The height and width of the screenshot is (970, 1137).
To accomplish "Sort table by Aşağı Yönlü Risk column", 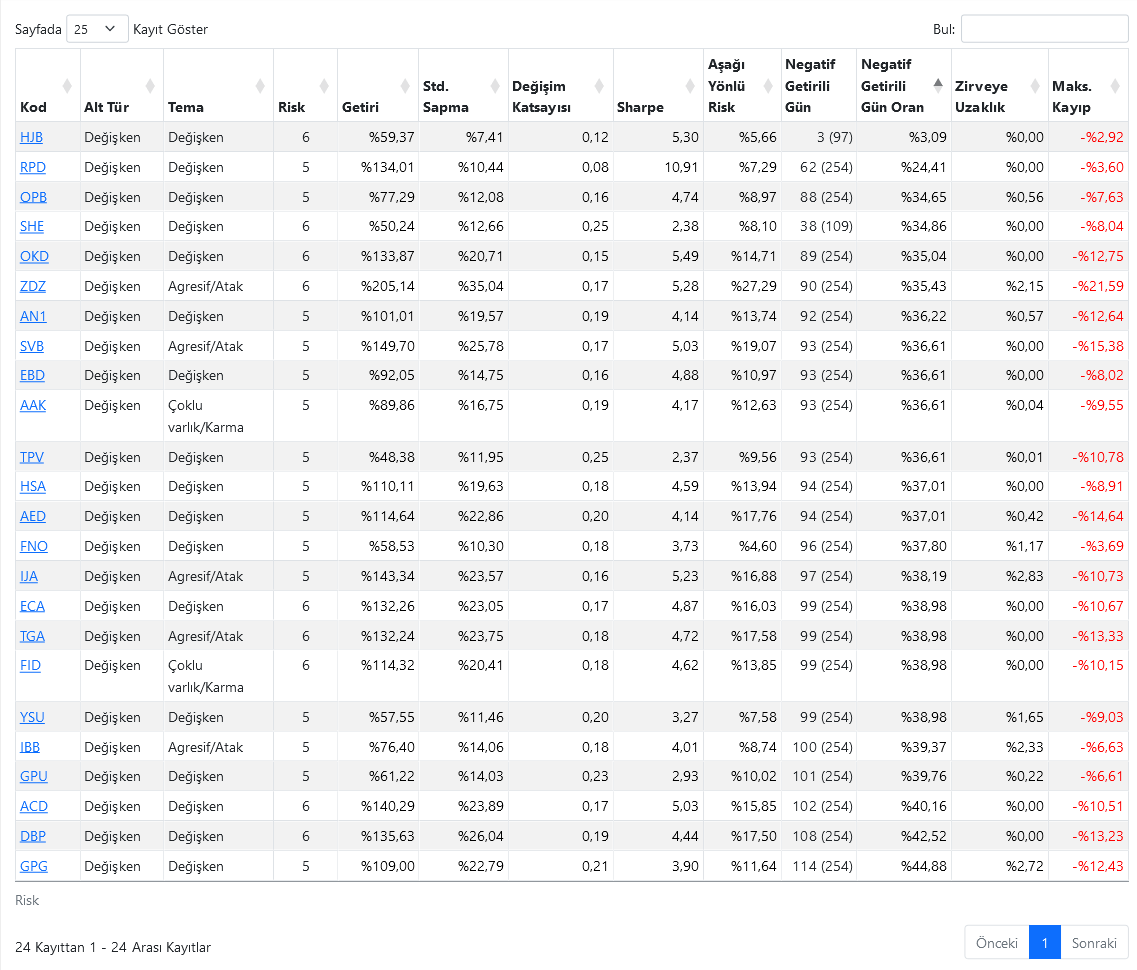I will point(742,86).
